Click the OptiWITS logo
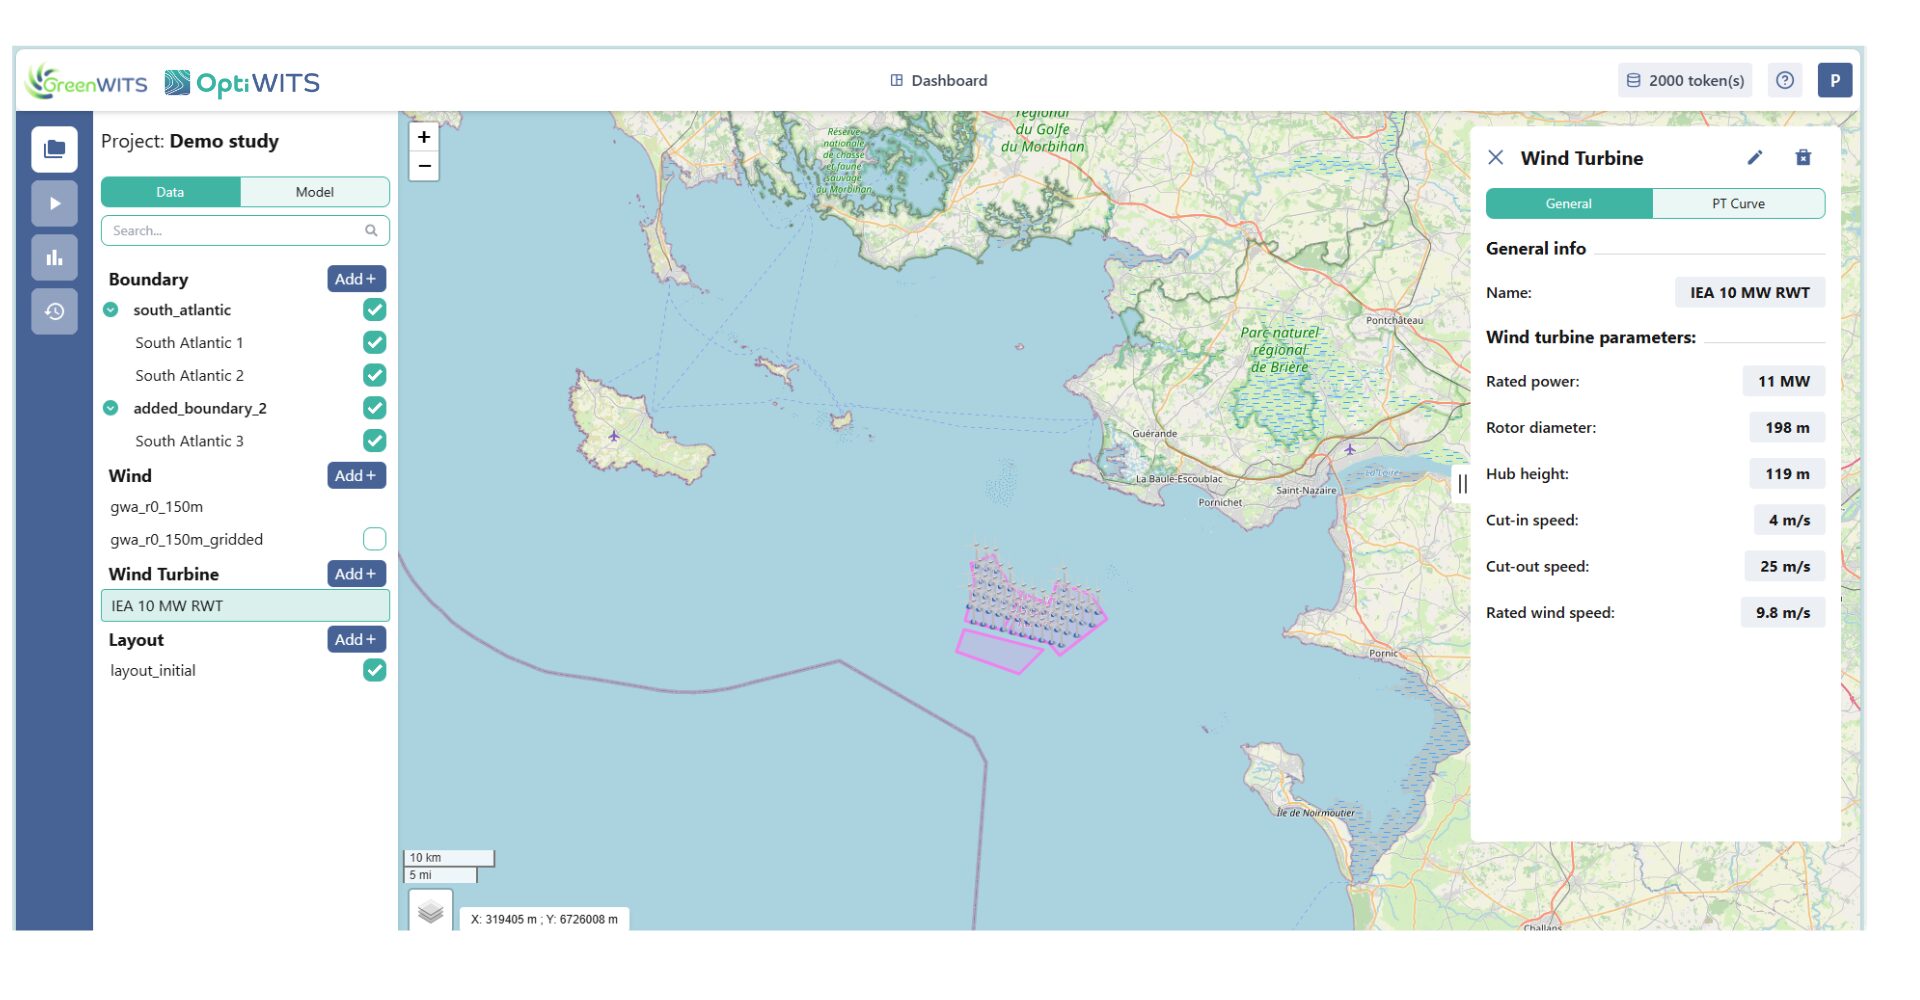The image size is (1920, 1000). [x=242, y=82]
